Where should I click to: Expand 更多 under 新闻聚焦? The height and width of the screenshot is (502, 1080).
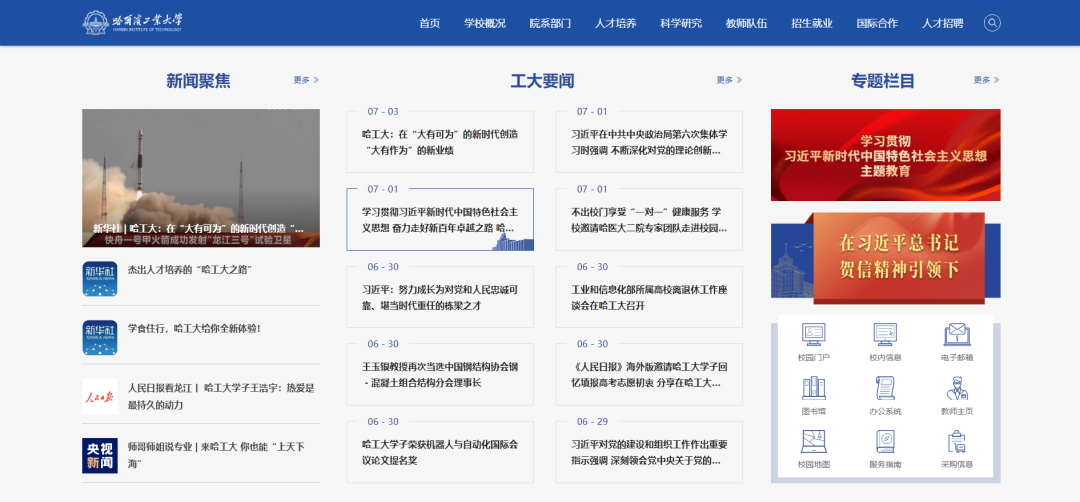pyautogui.click(x=306, y=80)
